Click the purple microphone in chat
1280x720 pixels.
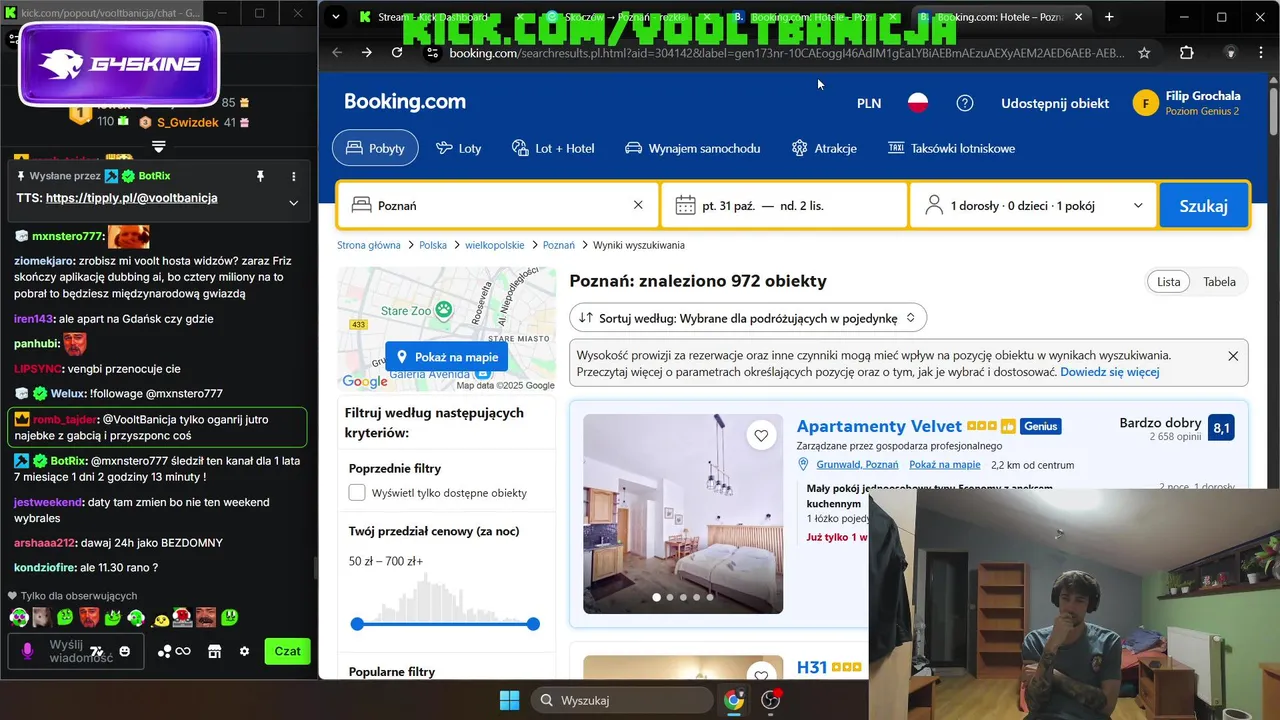28,651
